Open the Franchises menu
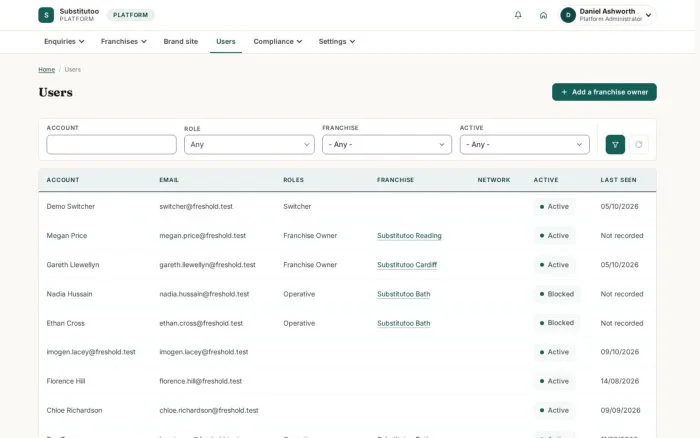This screenshot has width=700, height=438. click(124, 42)
